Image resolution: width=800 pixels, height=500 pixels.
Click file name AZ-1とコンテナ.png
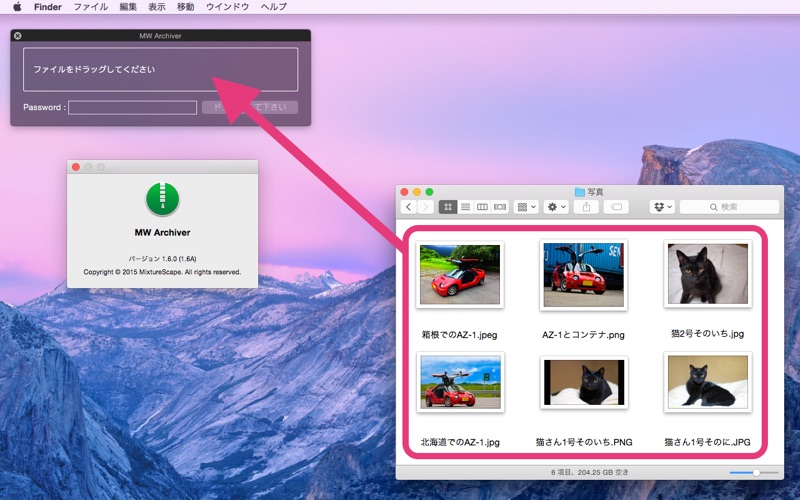[x=583, y=335]
